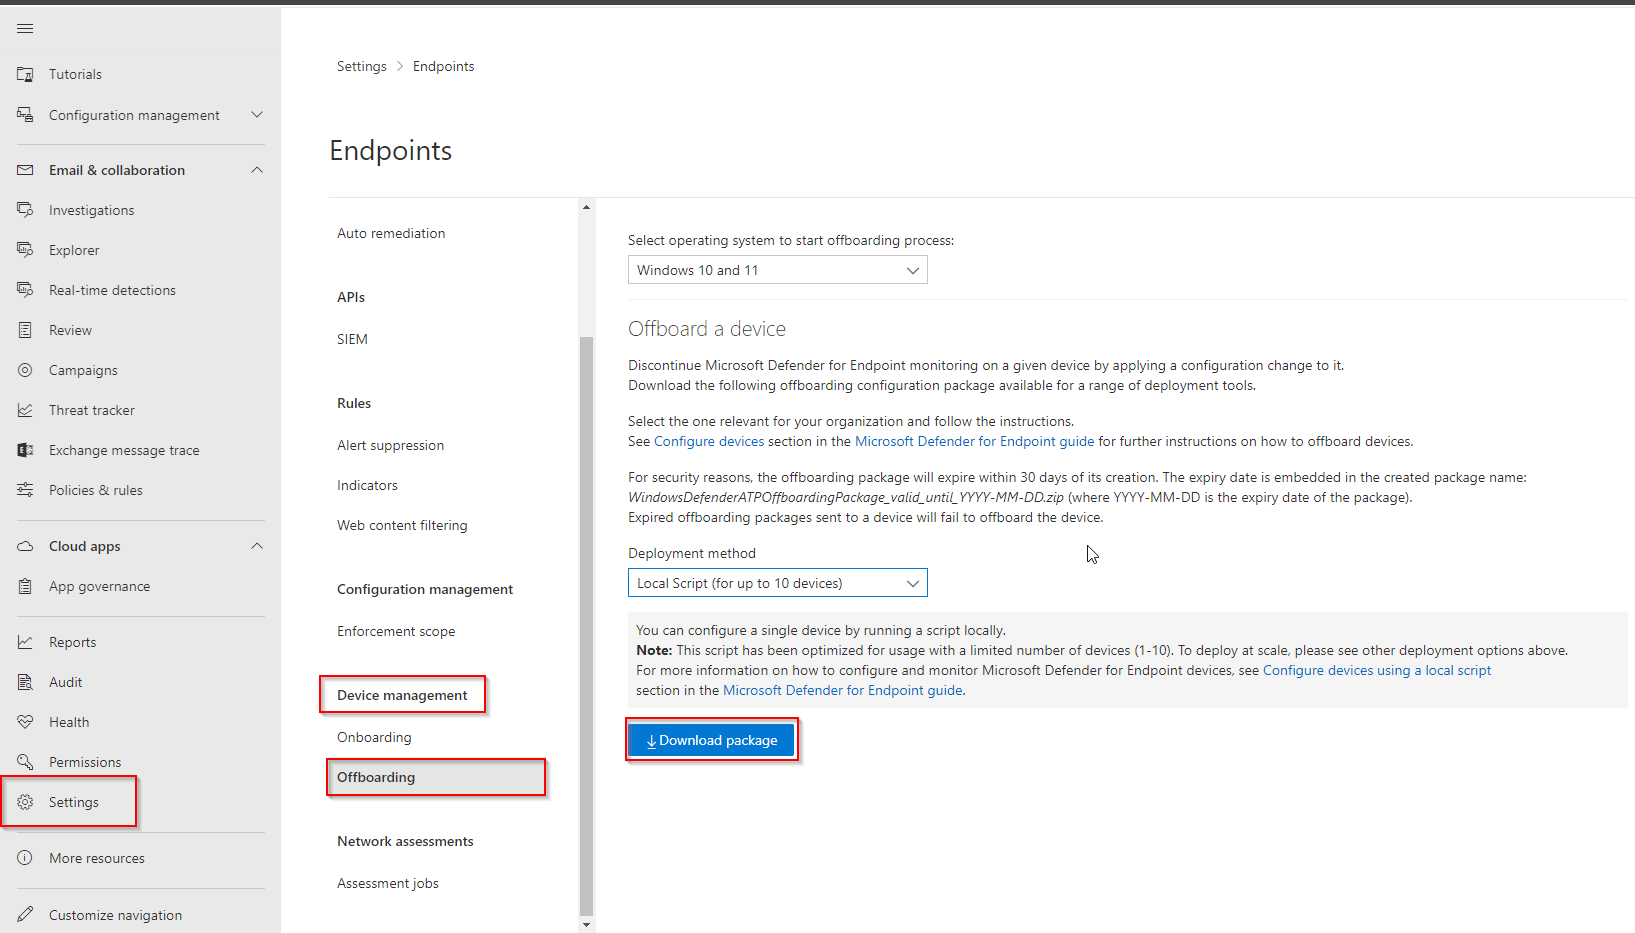Open Settings in left navigation

click(x=74, y=802)
